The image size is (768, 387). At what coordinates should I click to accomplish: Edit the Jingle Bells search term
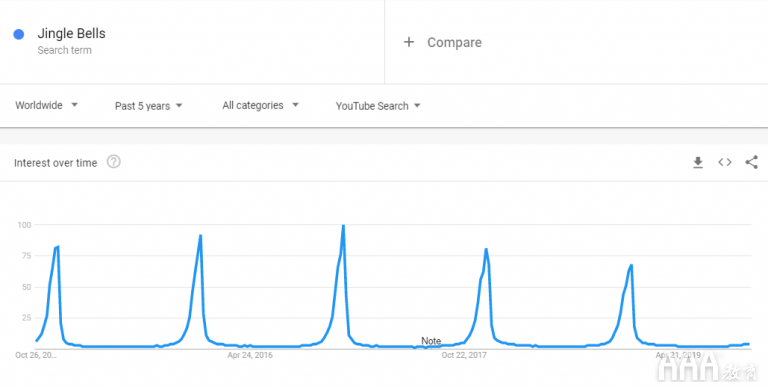point(72,33)
